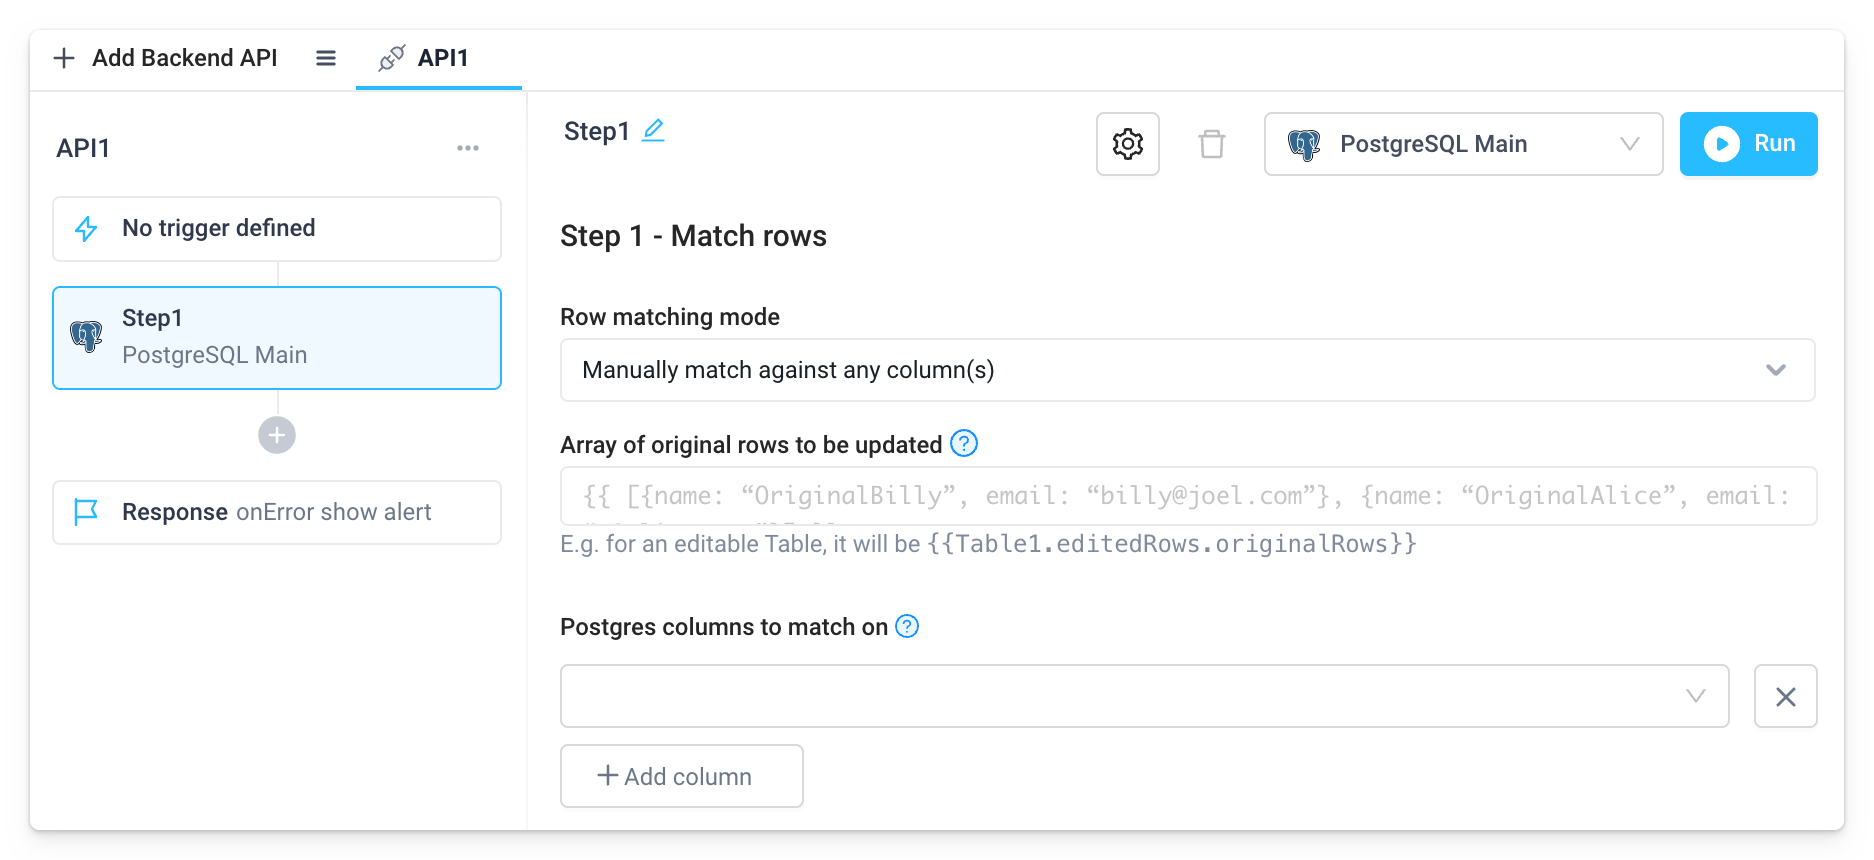Image resolution: width=1874 pixels, height=860 pixels.
Task: Expand the Postgres columns to match dropdown
Action: tap(1694, 695)
